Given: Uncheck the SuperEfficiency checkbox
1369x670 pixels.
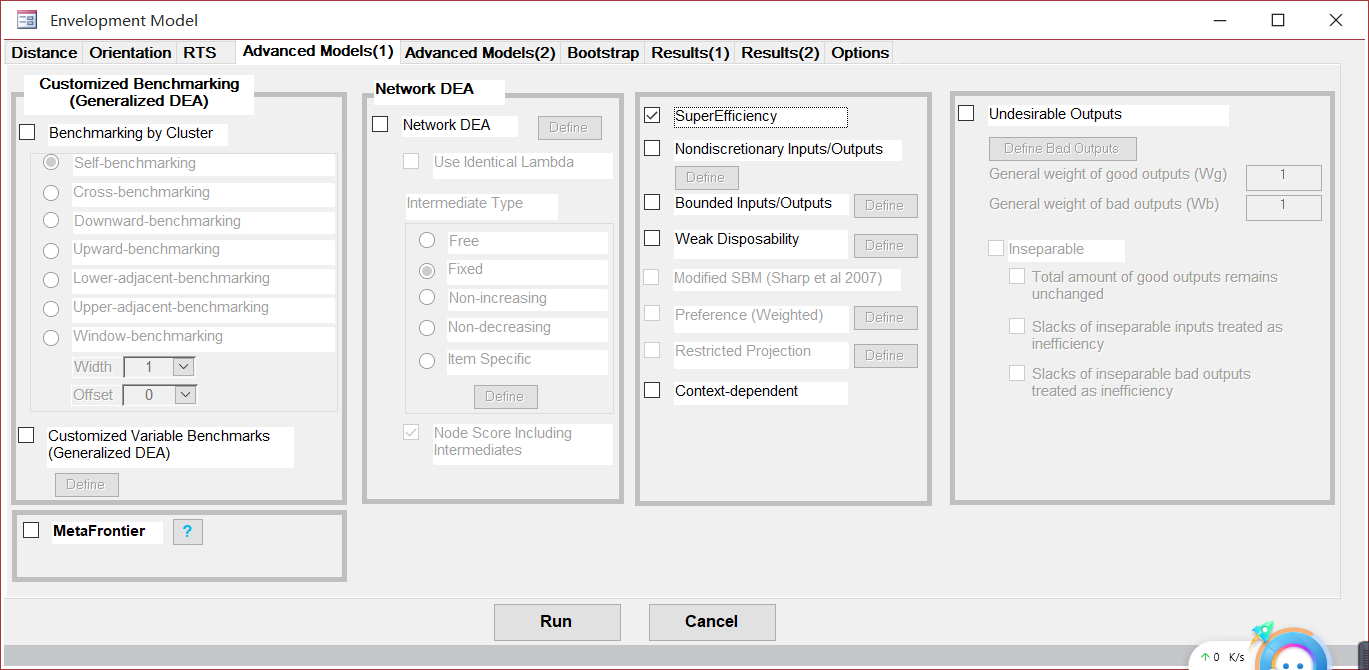Looking at the screenshot, I should (652, 115).
